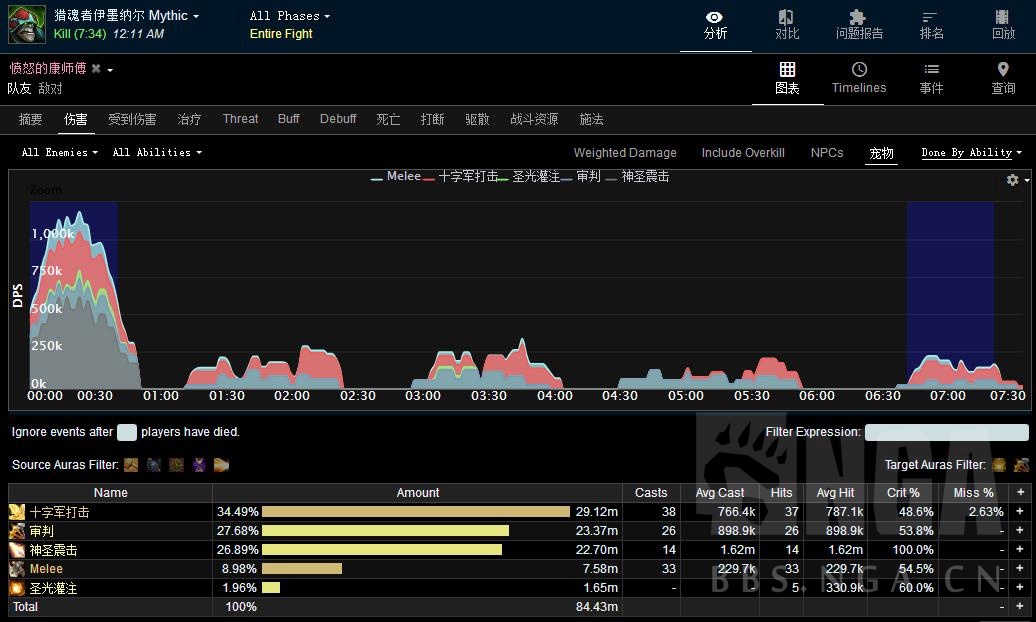Click the first Target Auras Filter icon
Image resolution: width=1036 pixels, height=622 pixels.
point(999,465)
